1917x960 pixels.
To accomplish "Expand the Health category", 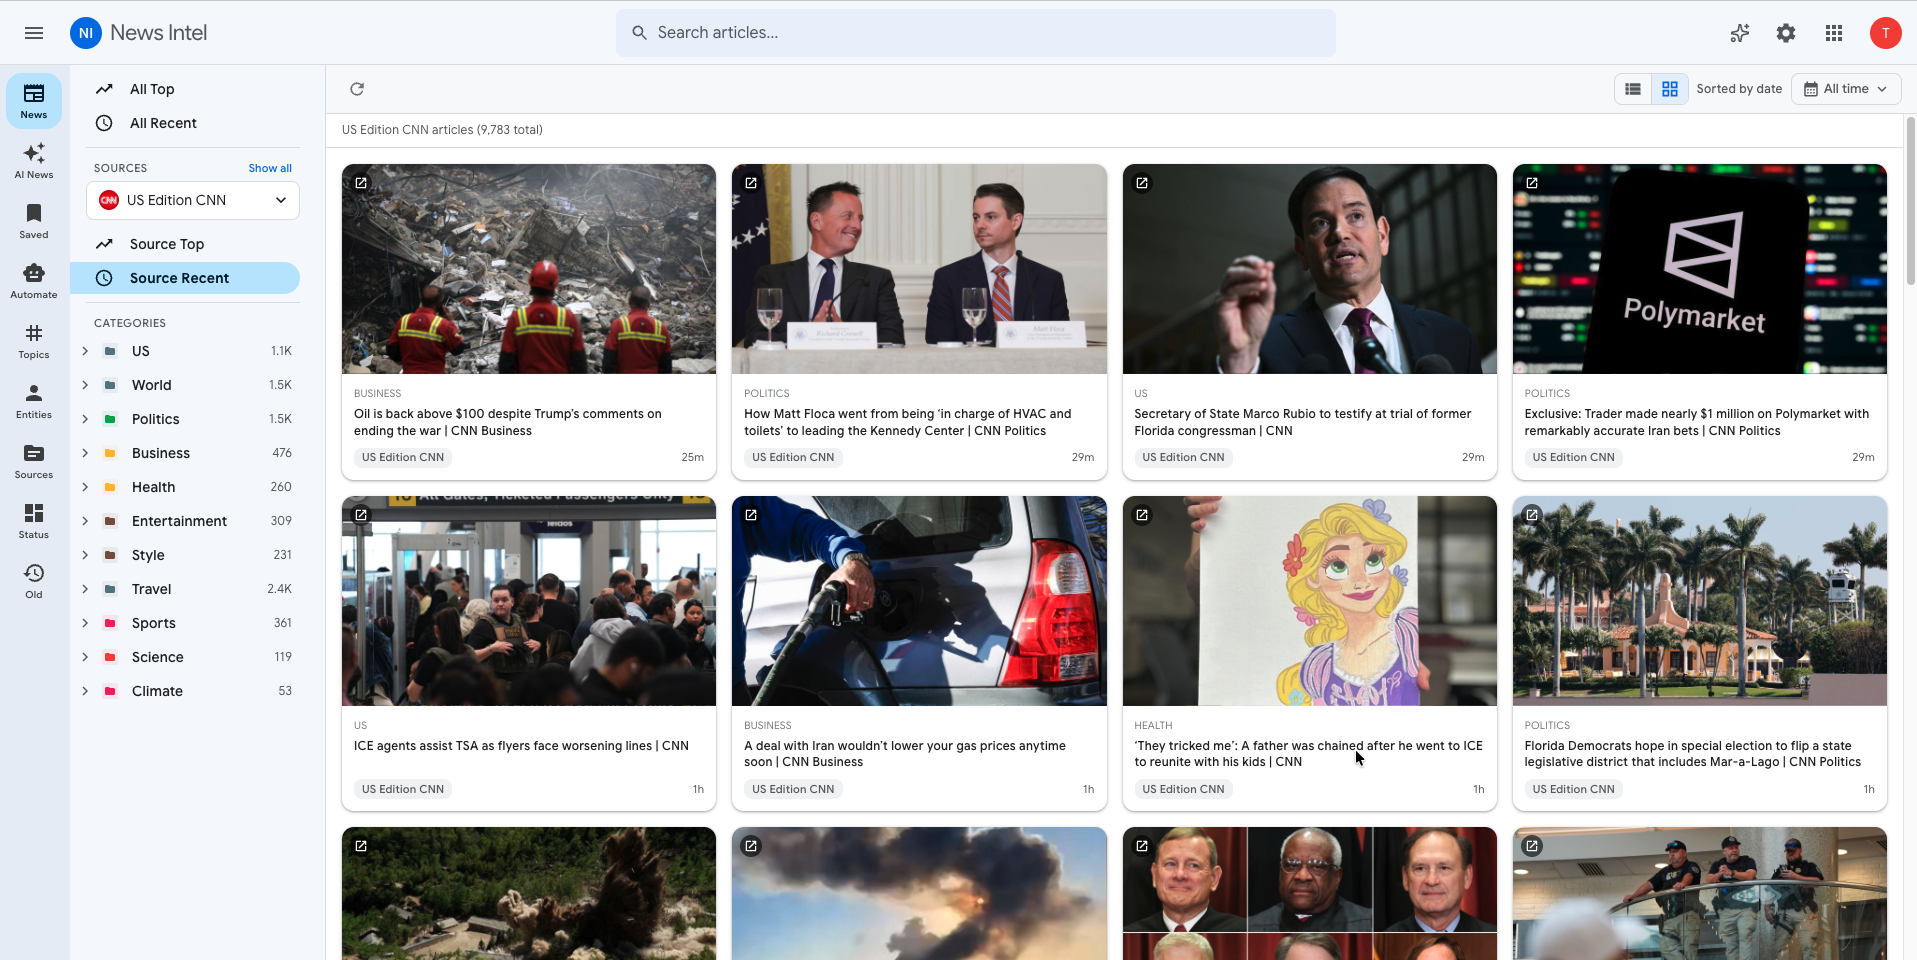I will coord(85,487).
